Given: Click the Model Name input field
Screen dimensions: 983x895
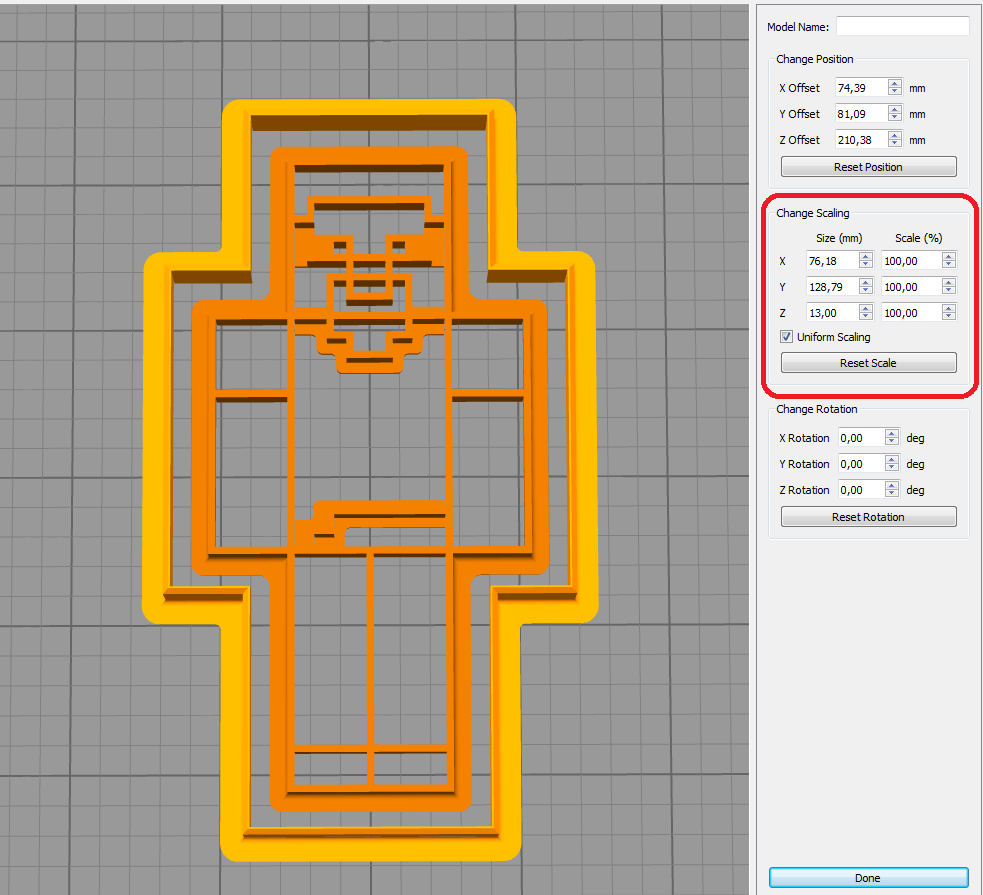Looking at the screenshot, I should pyautogui.click(x=902, y=26).
